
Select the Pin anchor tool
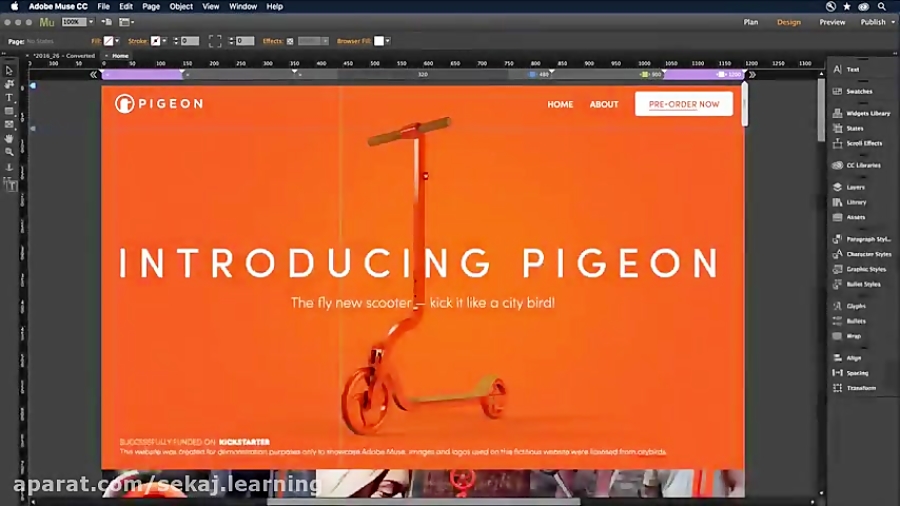9,168
